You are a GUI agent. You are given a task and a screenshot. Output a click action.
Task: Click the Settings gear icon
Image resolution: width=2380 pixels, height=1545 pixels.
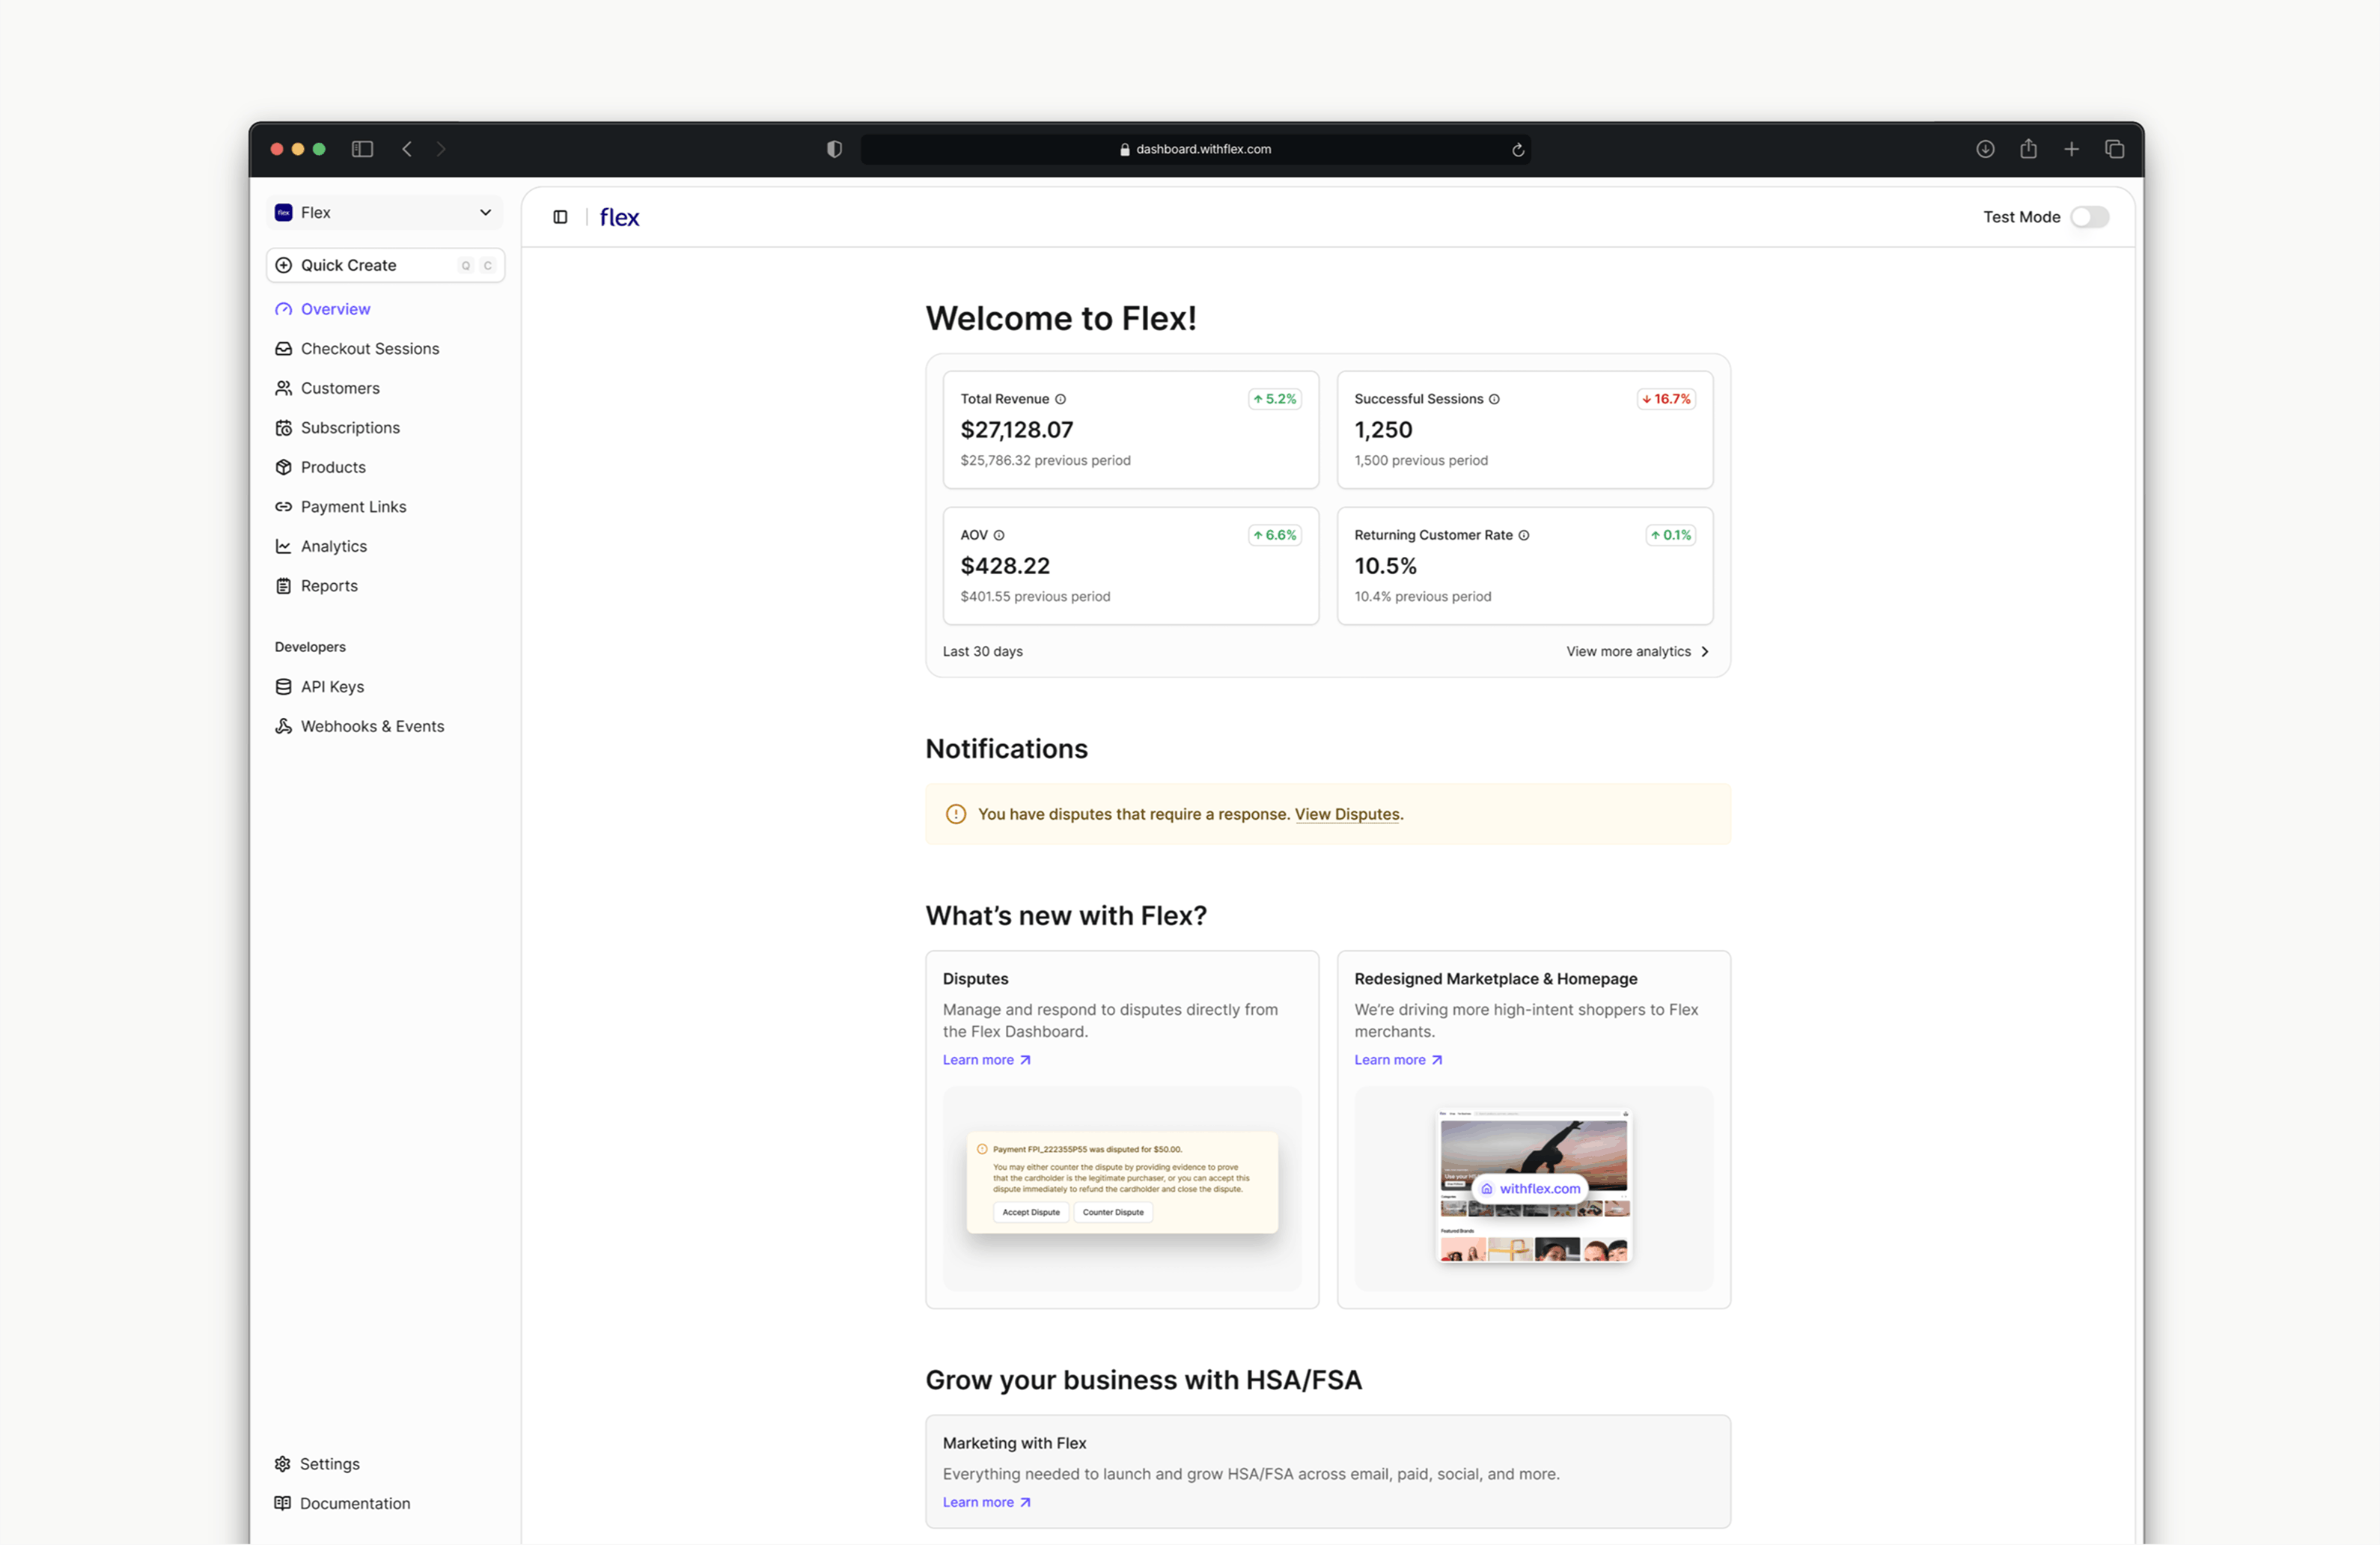click(x=283, y=1464)
